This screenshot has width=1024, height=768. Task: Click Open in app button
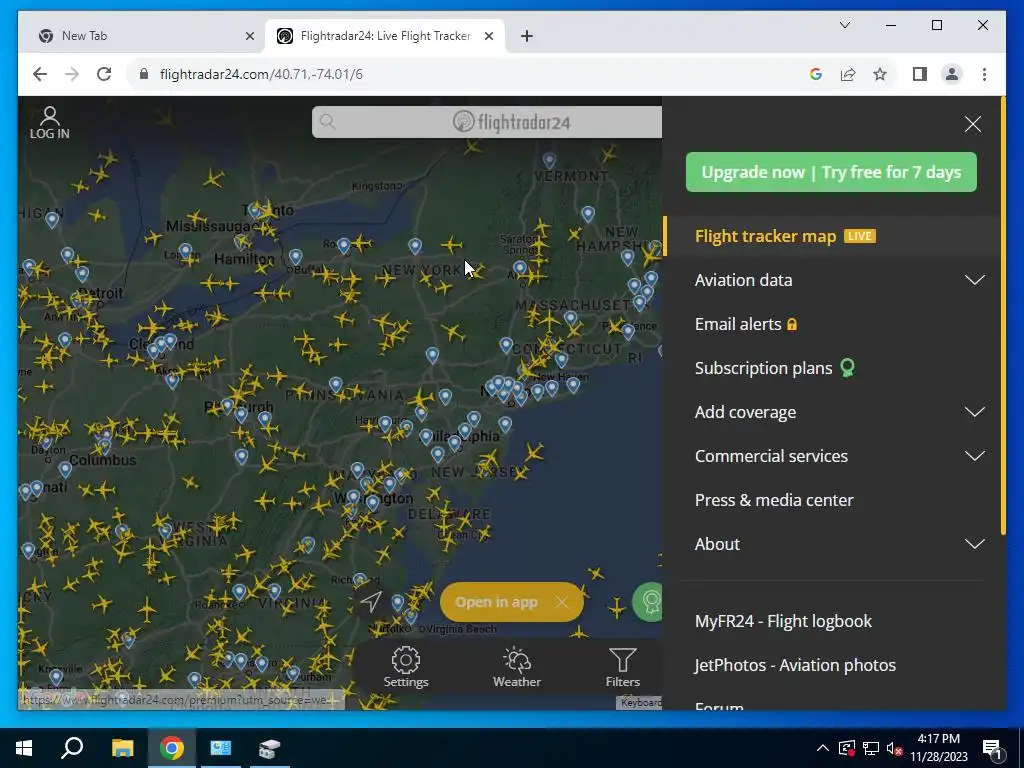[496, 602]
